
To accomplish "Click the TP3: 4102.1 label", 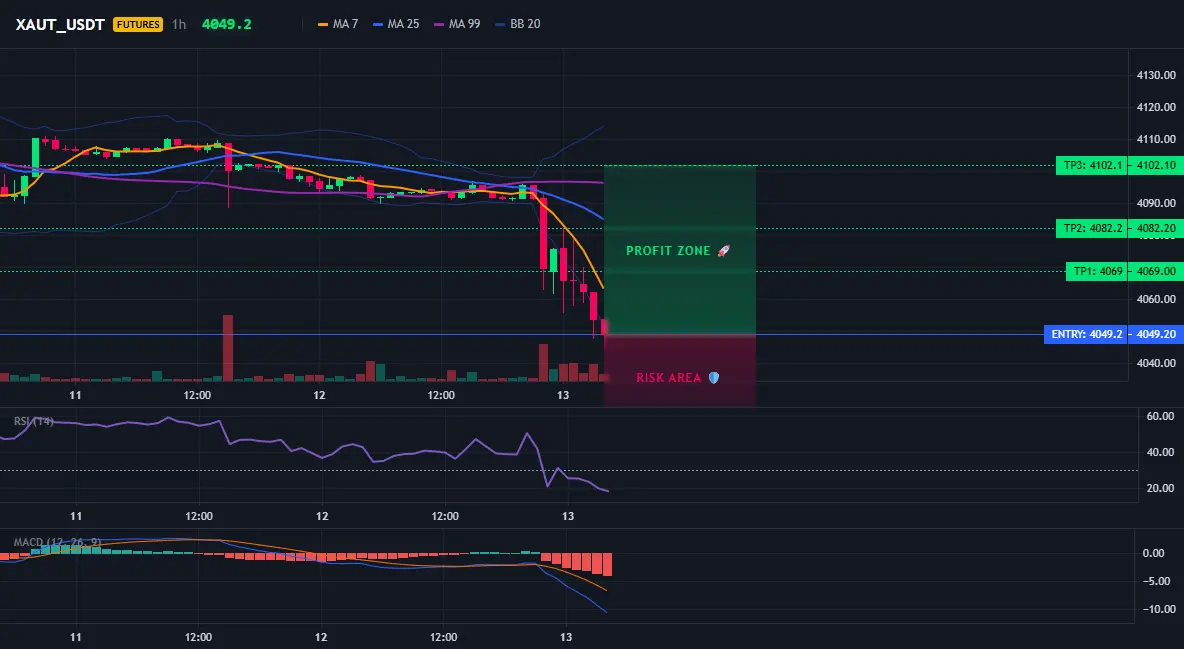I will coord(1091,165).
